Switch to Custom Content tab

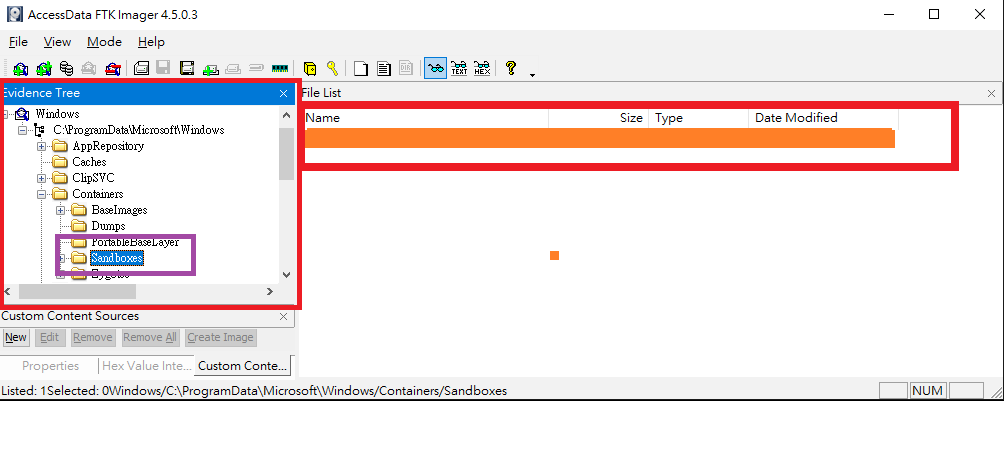point(243,366)
